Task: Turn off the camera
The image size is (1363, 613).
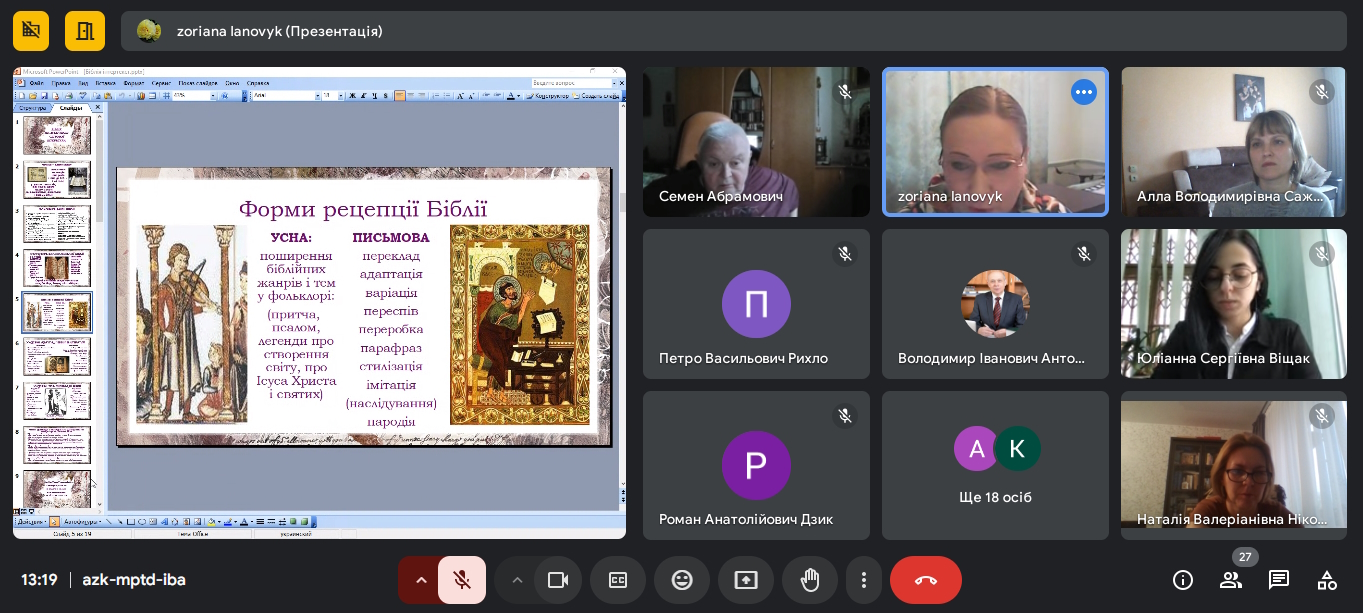Action: 558,580
